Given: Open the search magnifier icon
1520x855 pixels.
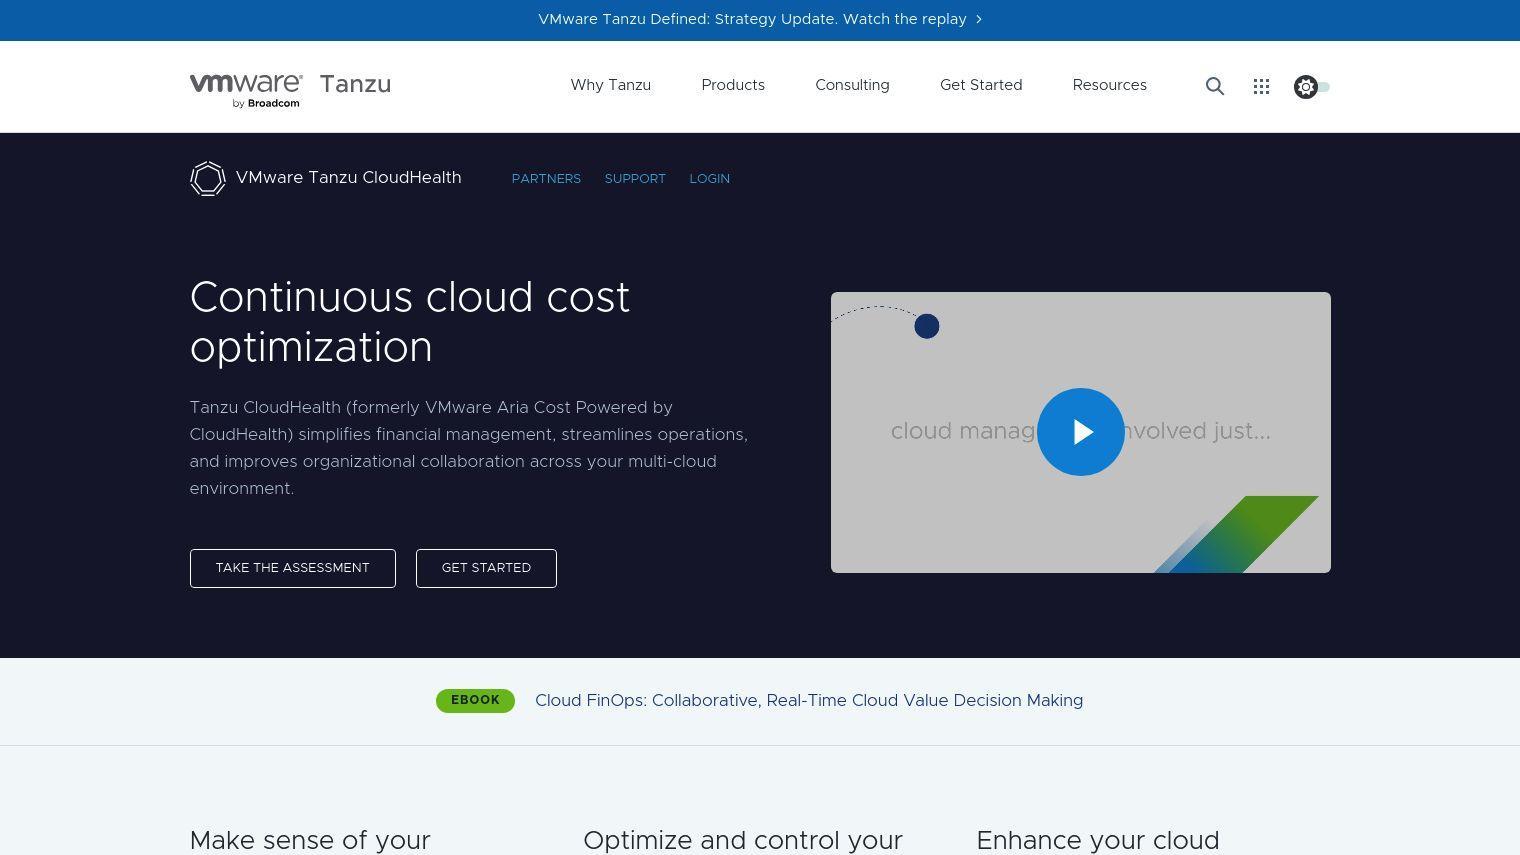Looking at the screenshot, I should point(1215,87).
